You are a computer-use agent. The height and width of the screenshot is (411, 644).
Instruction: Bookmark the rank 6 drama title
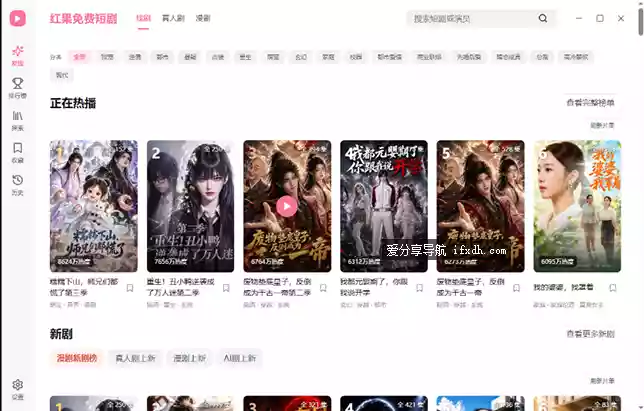coord(613,288)
